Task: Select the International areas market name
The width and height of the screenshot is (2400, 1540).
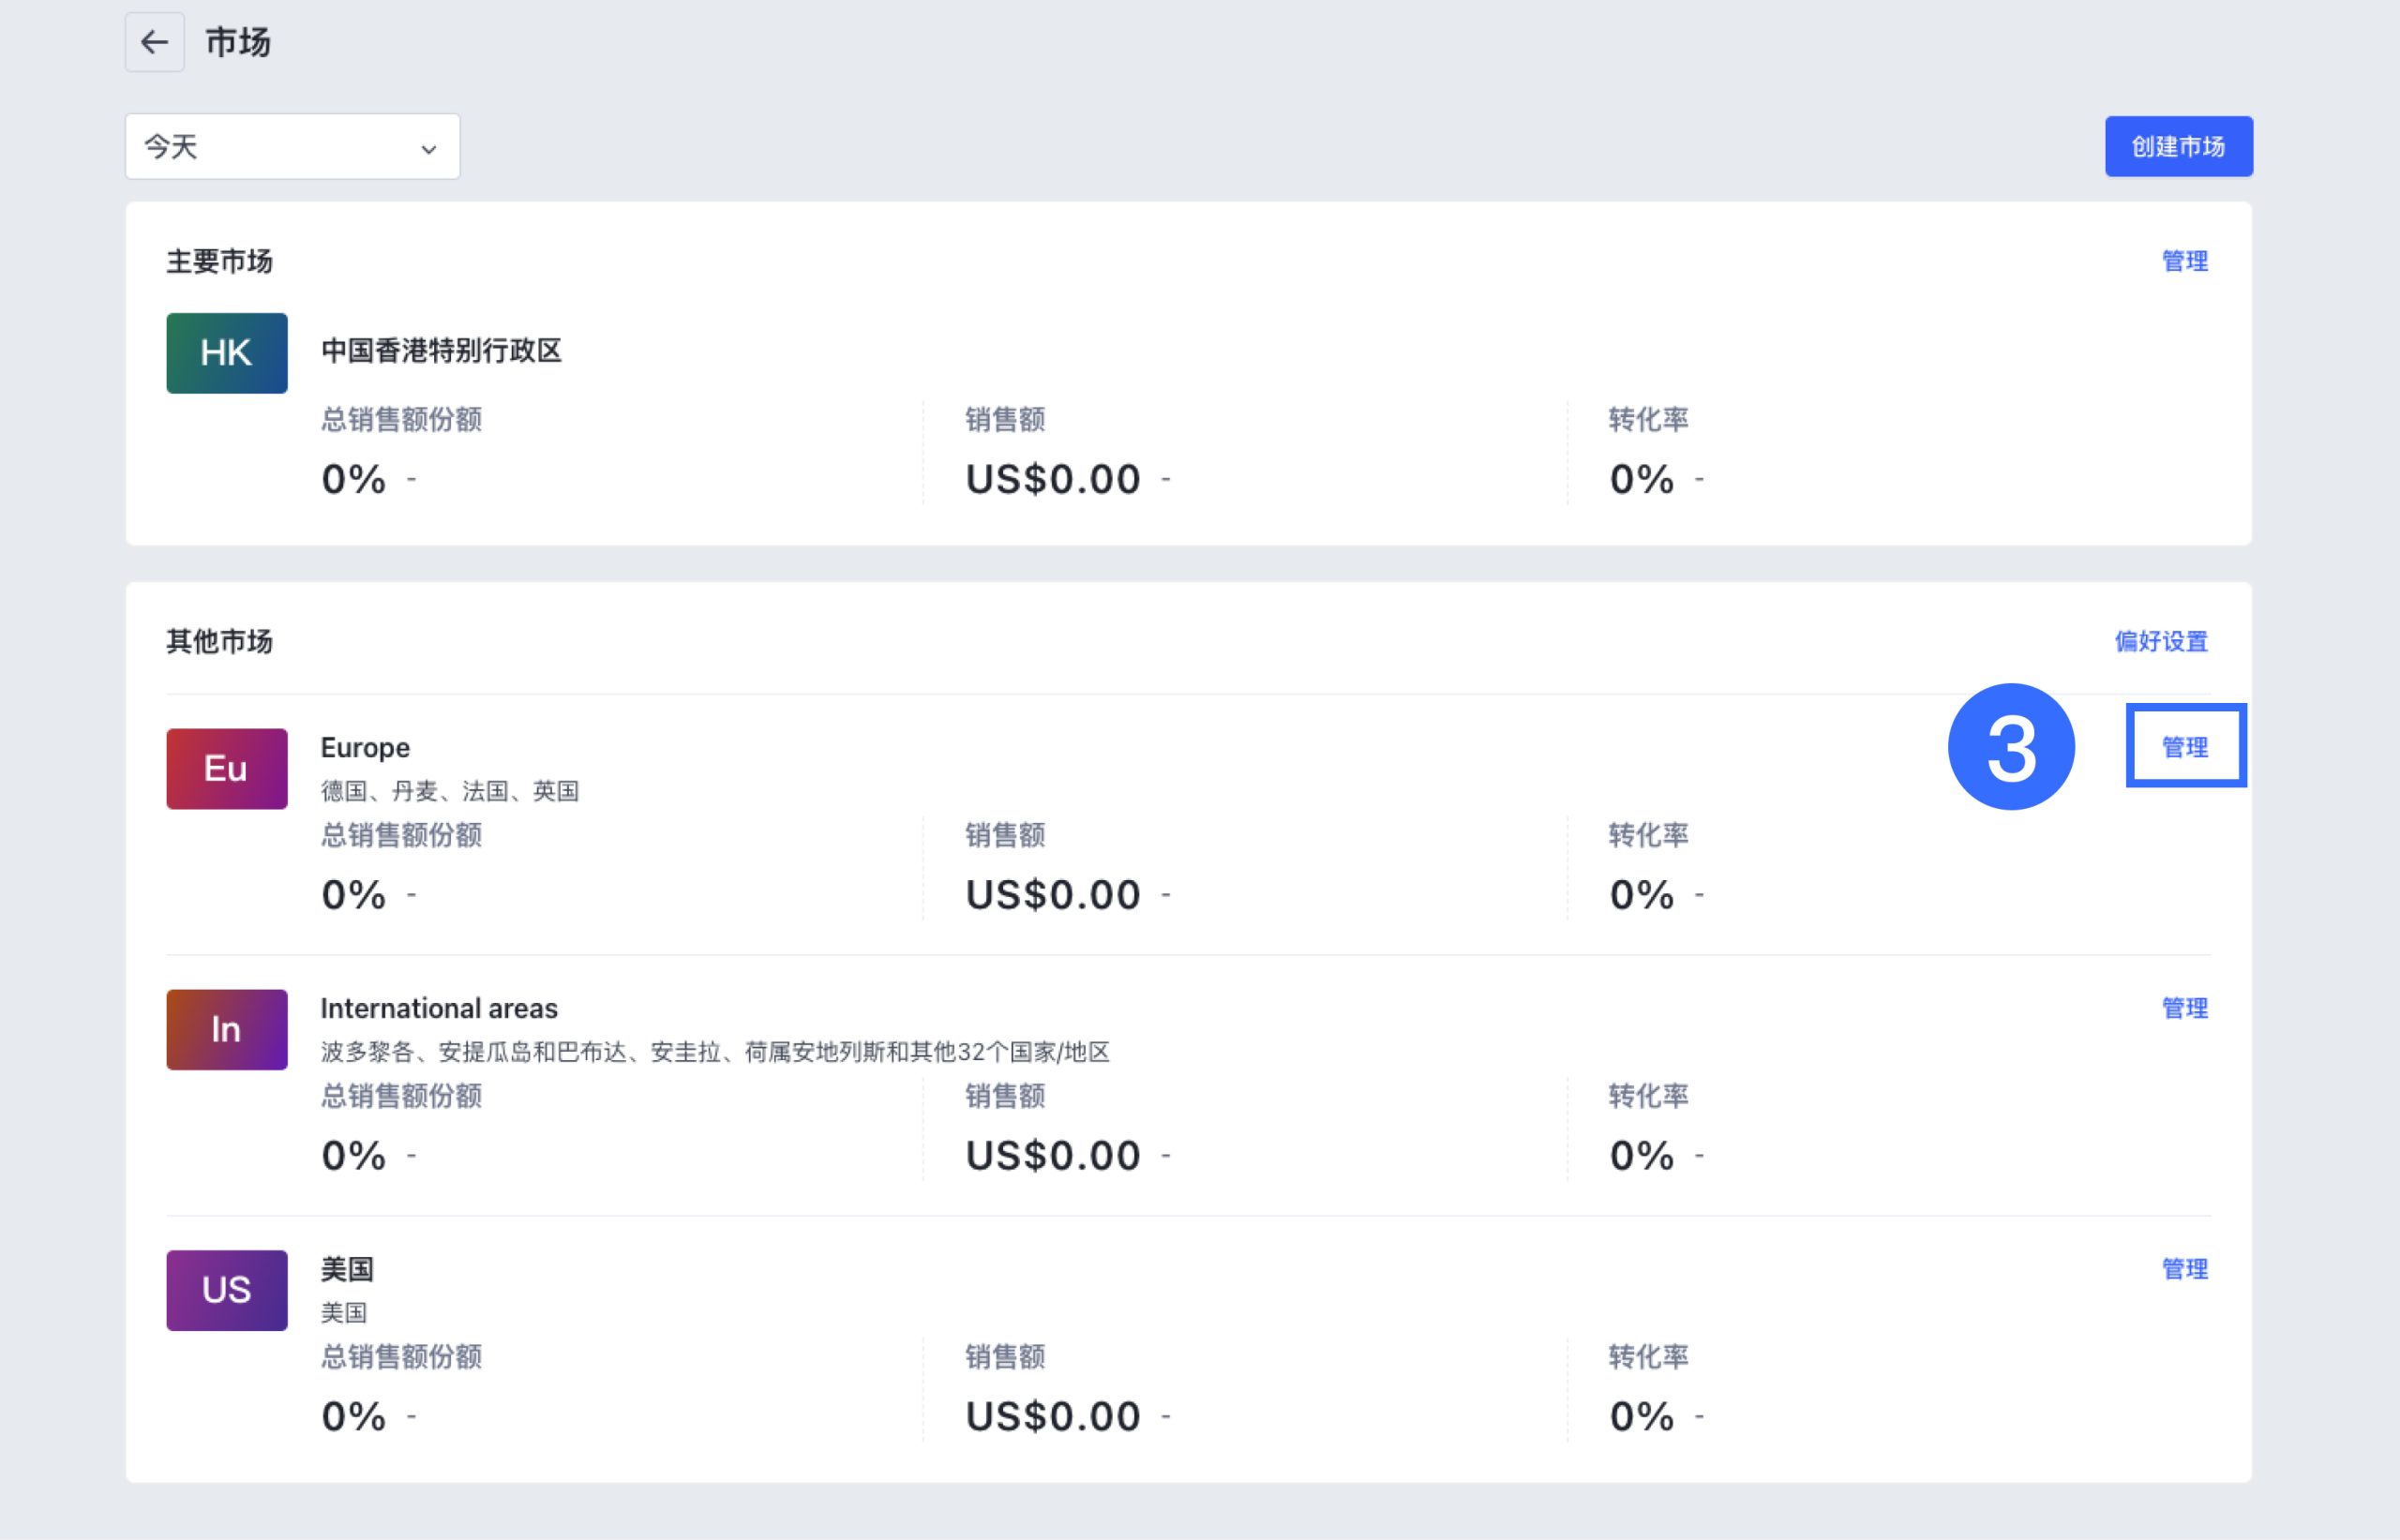Action: tap(439, 1008)
